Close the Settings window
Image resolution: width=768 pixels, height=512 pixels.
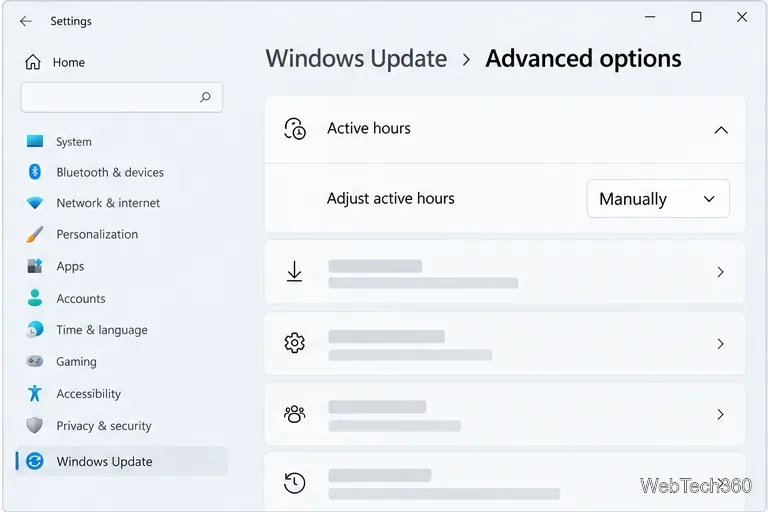[x=742, y=17]
